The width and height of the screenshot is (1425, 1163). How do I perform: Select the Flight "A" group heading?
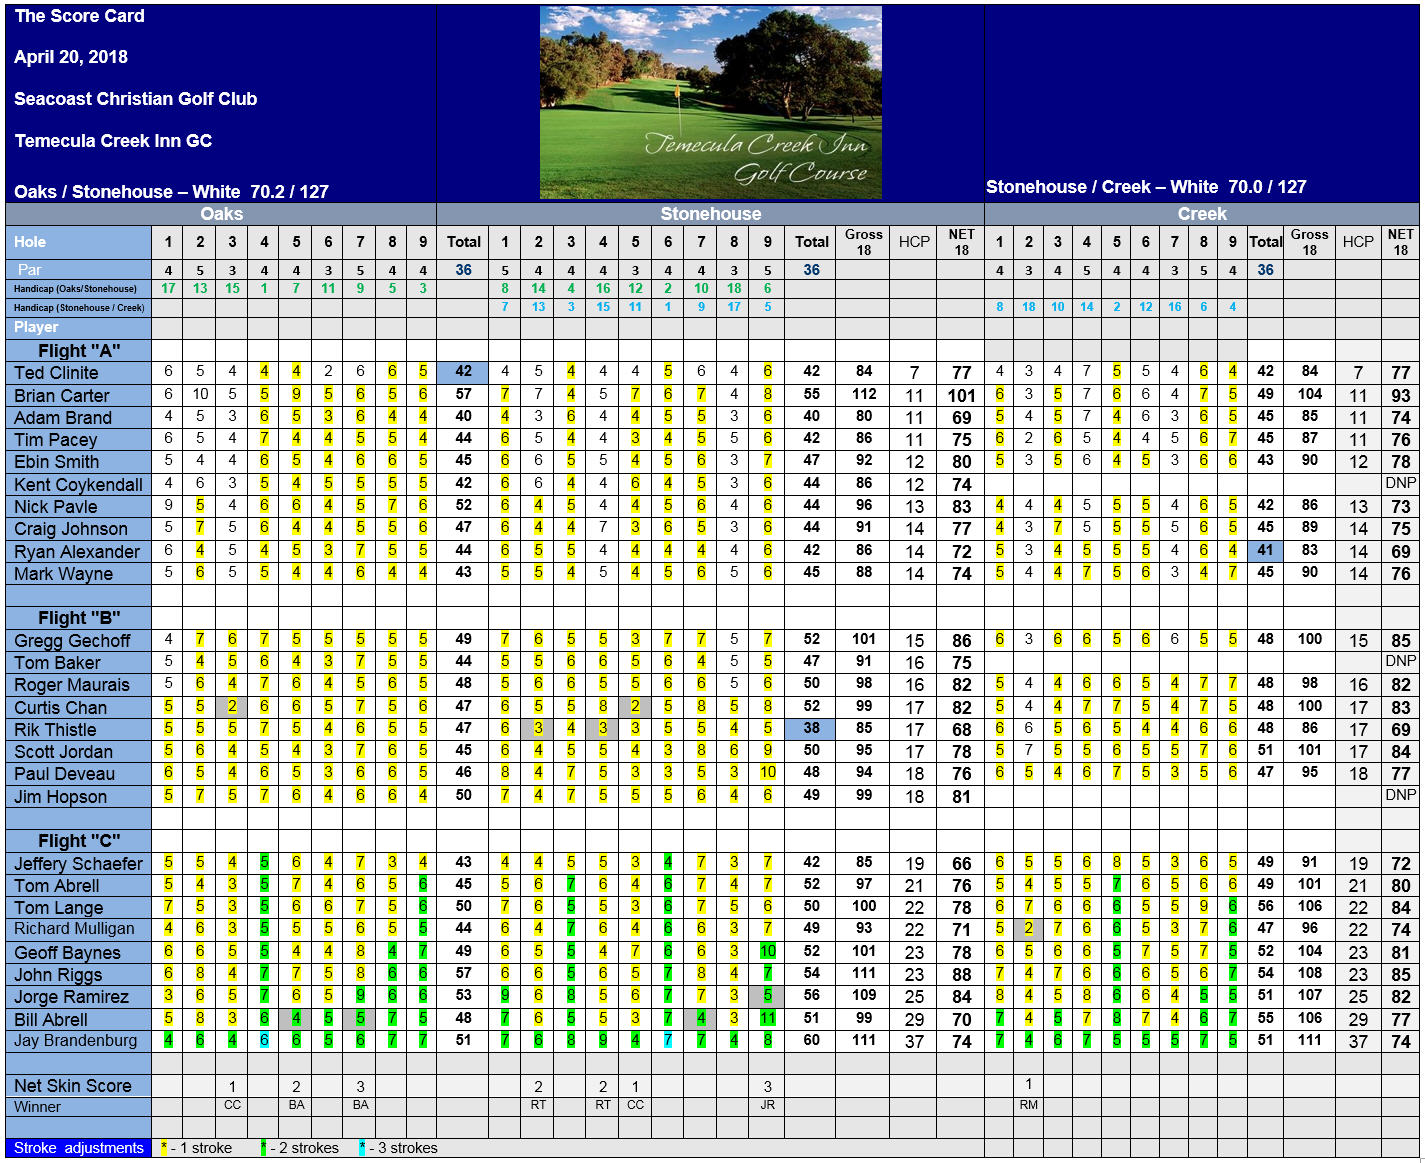click(x=79, y=351)
